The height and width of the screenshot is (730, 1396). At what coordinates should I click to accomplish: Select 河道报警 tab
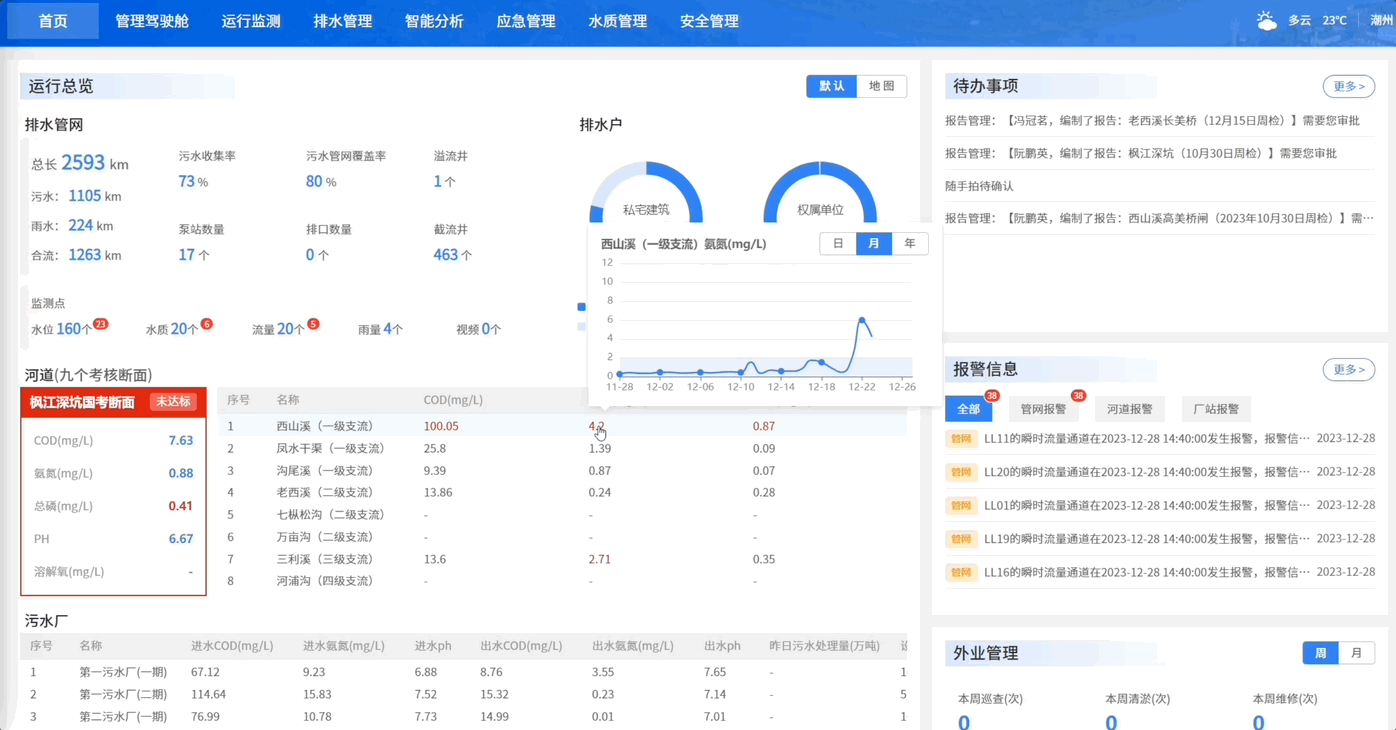(1130, 409)
